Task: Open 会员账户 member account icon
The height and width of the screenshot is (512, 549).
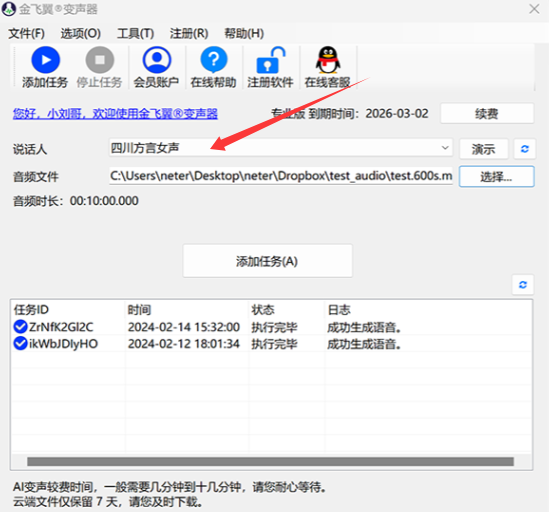Action: click(x=157, y=60)
